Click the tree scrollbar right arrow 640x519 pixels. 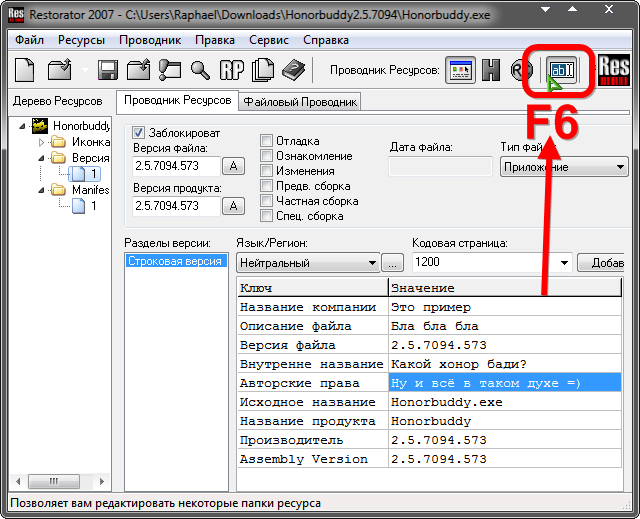tap(102, 481)
